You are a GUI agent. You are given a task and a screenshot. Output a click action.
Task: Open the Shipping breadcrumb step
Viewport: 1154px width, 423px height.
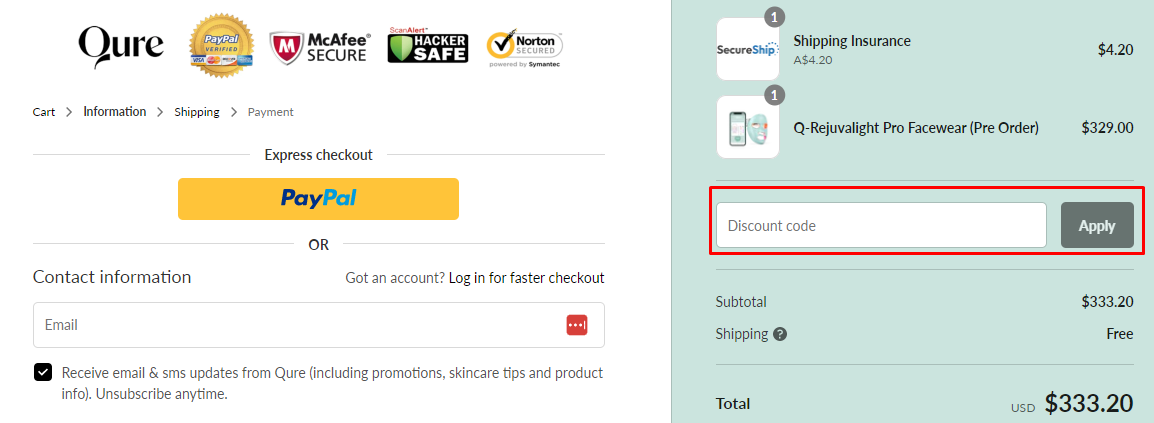(x=197, y=112)
